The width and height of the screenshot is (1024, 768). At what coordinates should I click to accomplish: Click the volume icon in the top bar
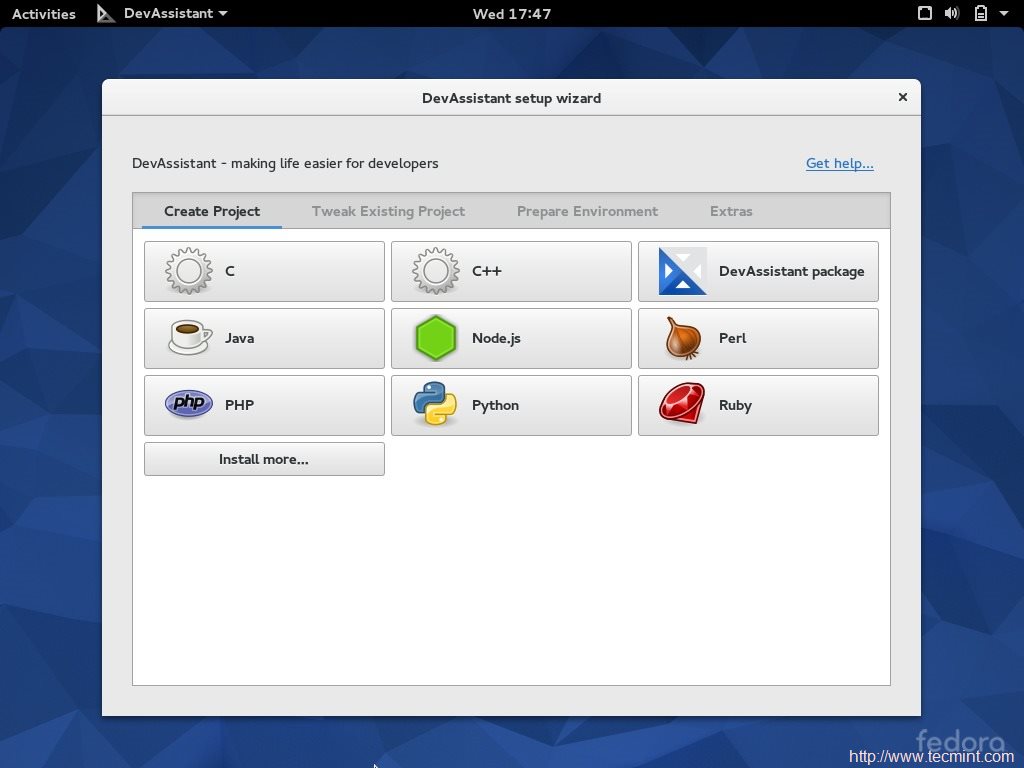[952, 13]
